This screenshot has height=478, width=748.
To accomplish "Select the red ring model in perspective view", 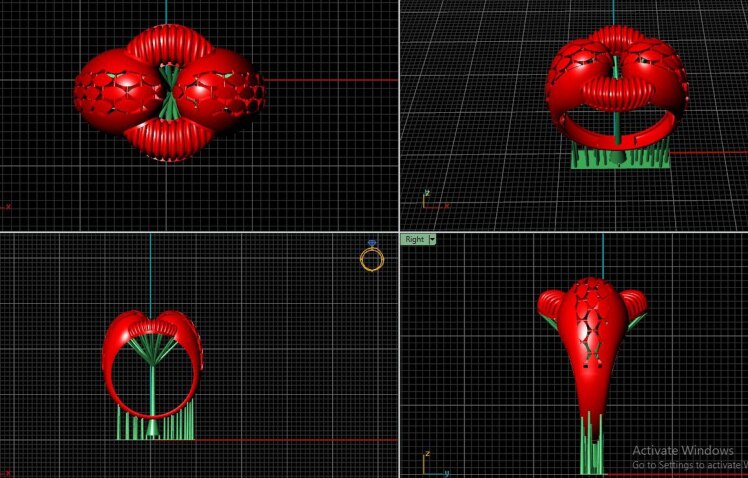I will point(616,90).
